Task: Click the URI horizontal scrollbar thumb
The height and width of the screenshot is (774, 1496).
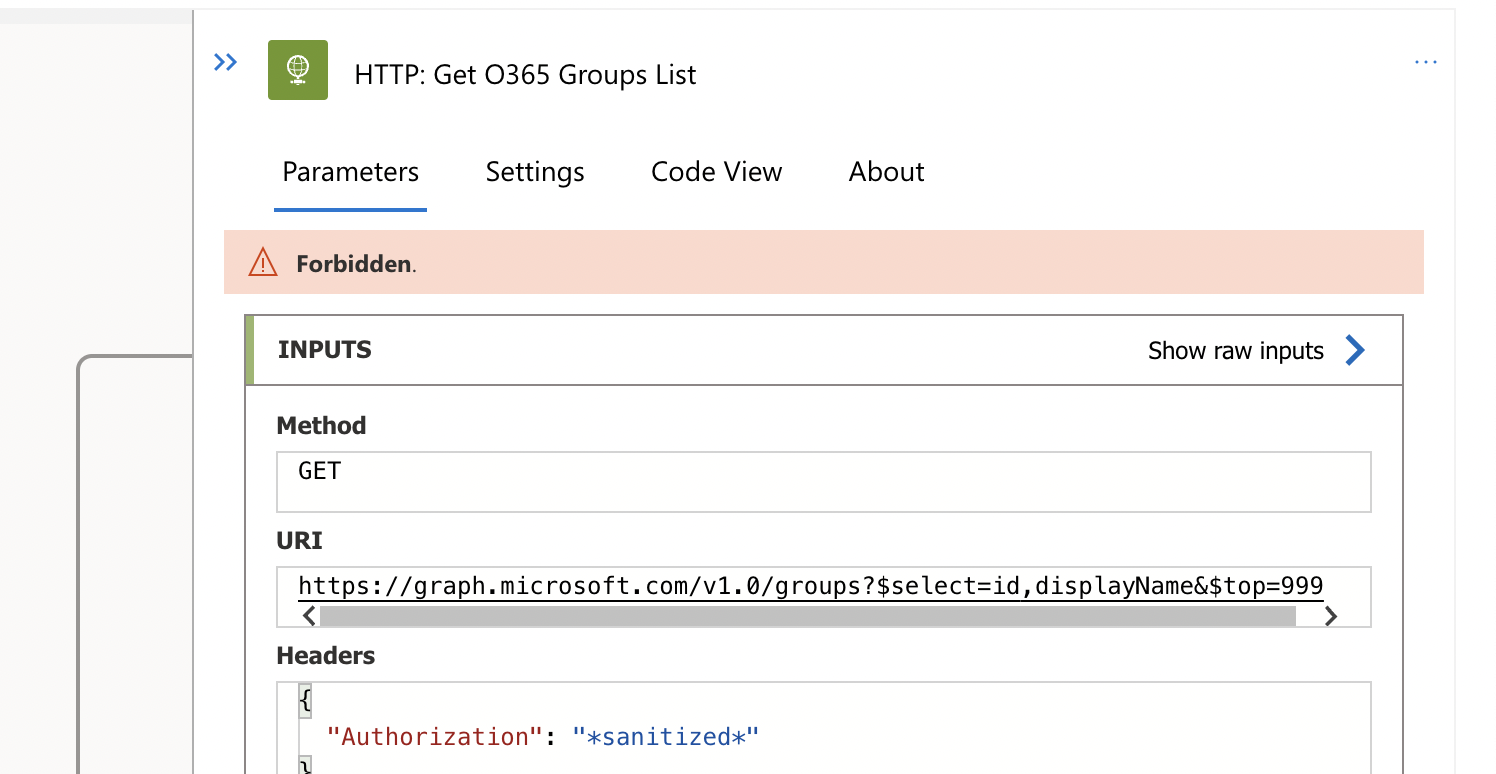Action: point(808,616)
